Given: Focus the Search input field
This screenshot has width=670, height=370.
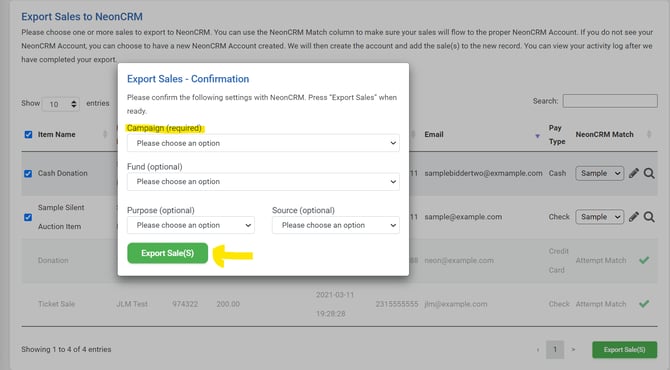Looking at the screenshot, I should 610,101.
